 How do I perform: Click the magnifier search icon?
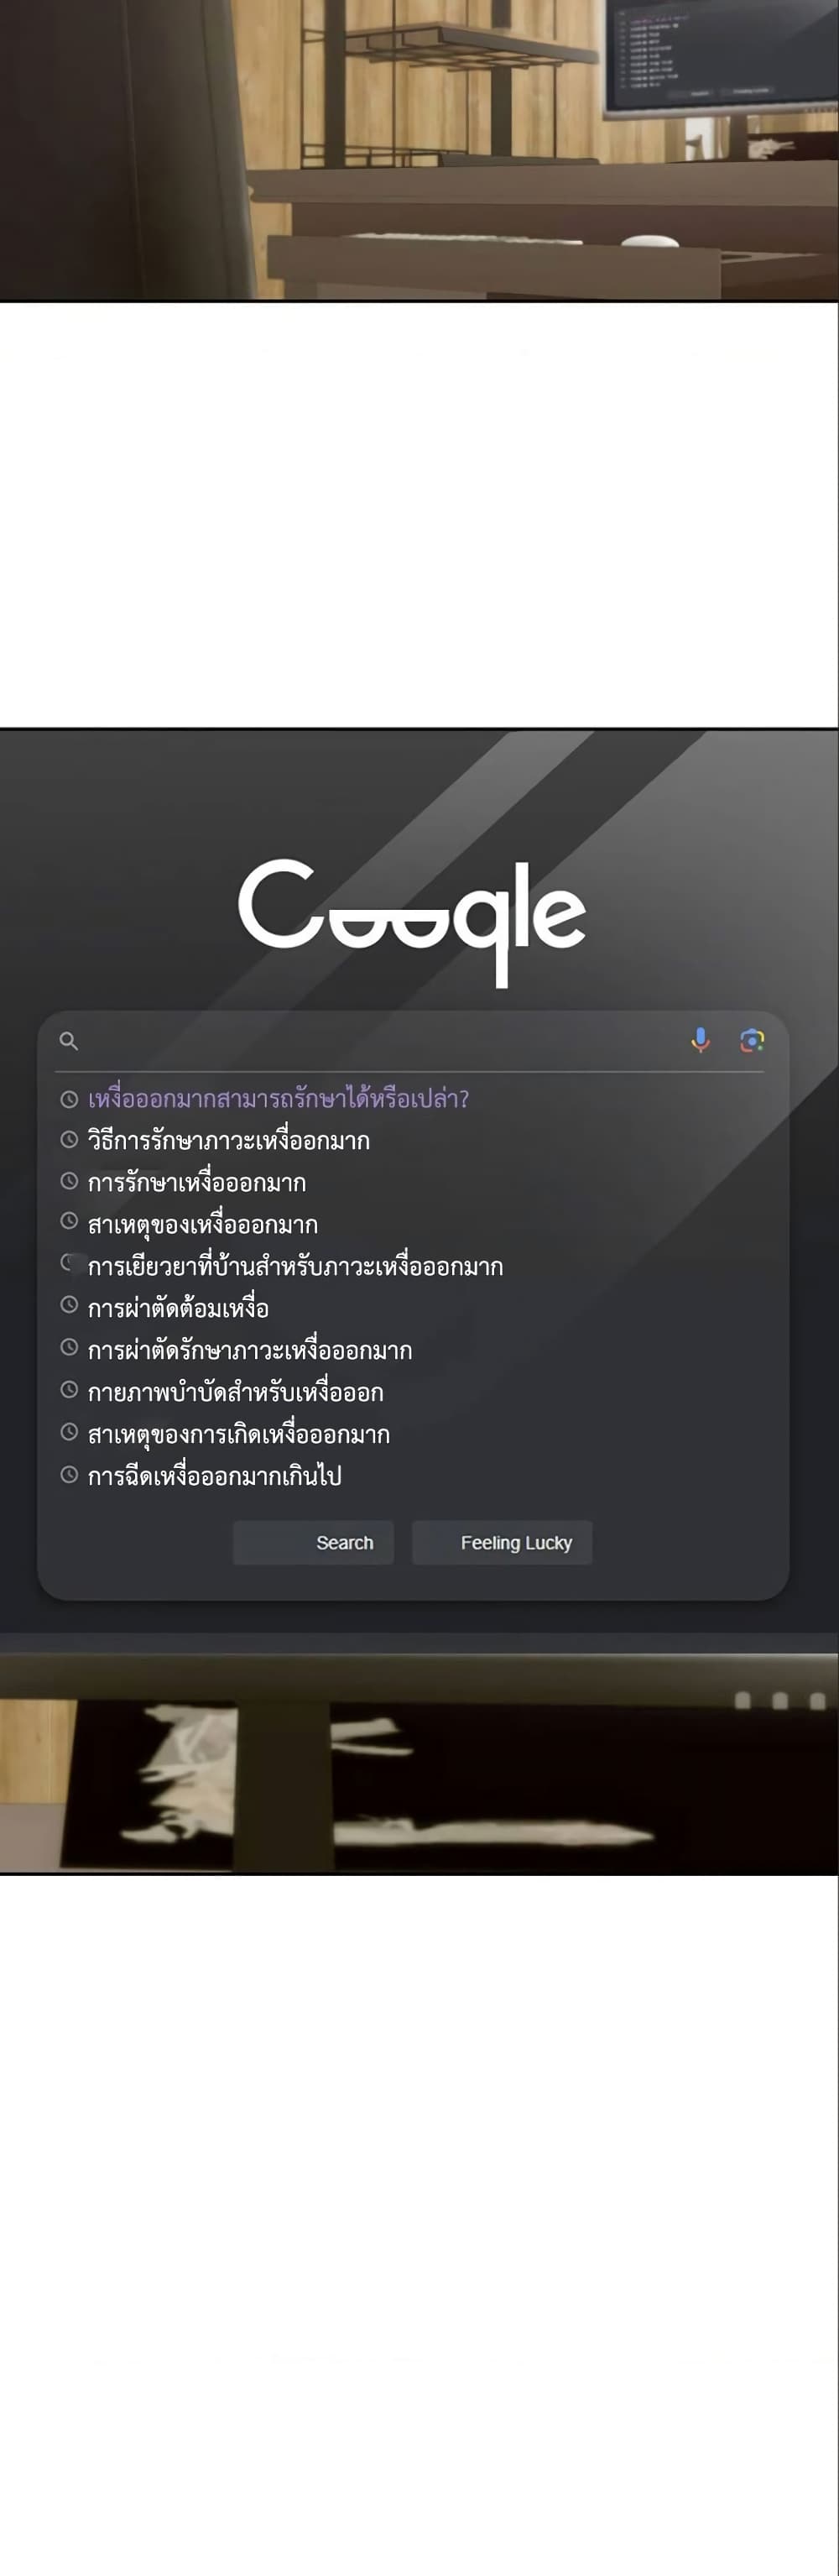(x=68, y=1041)
